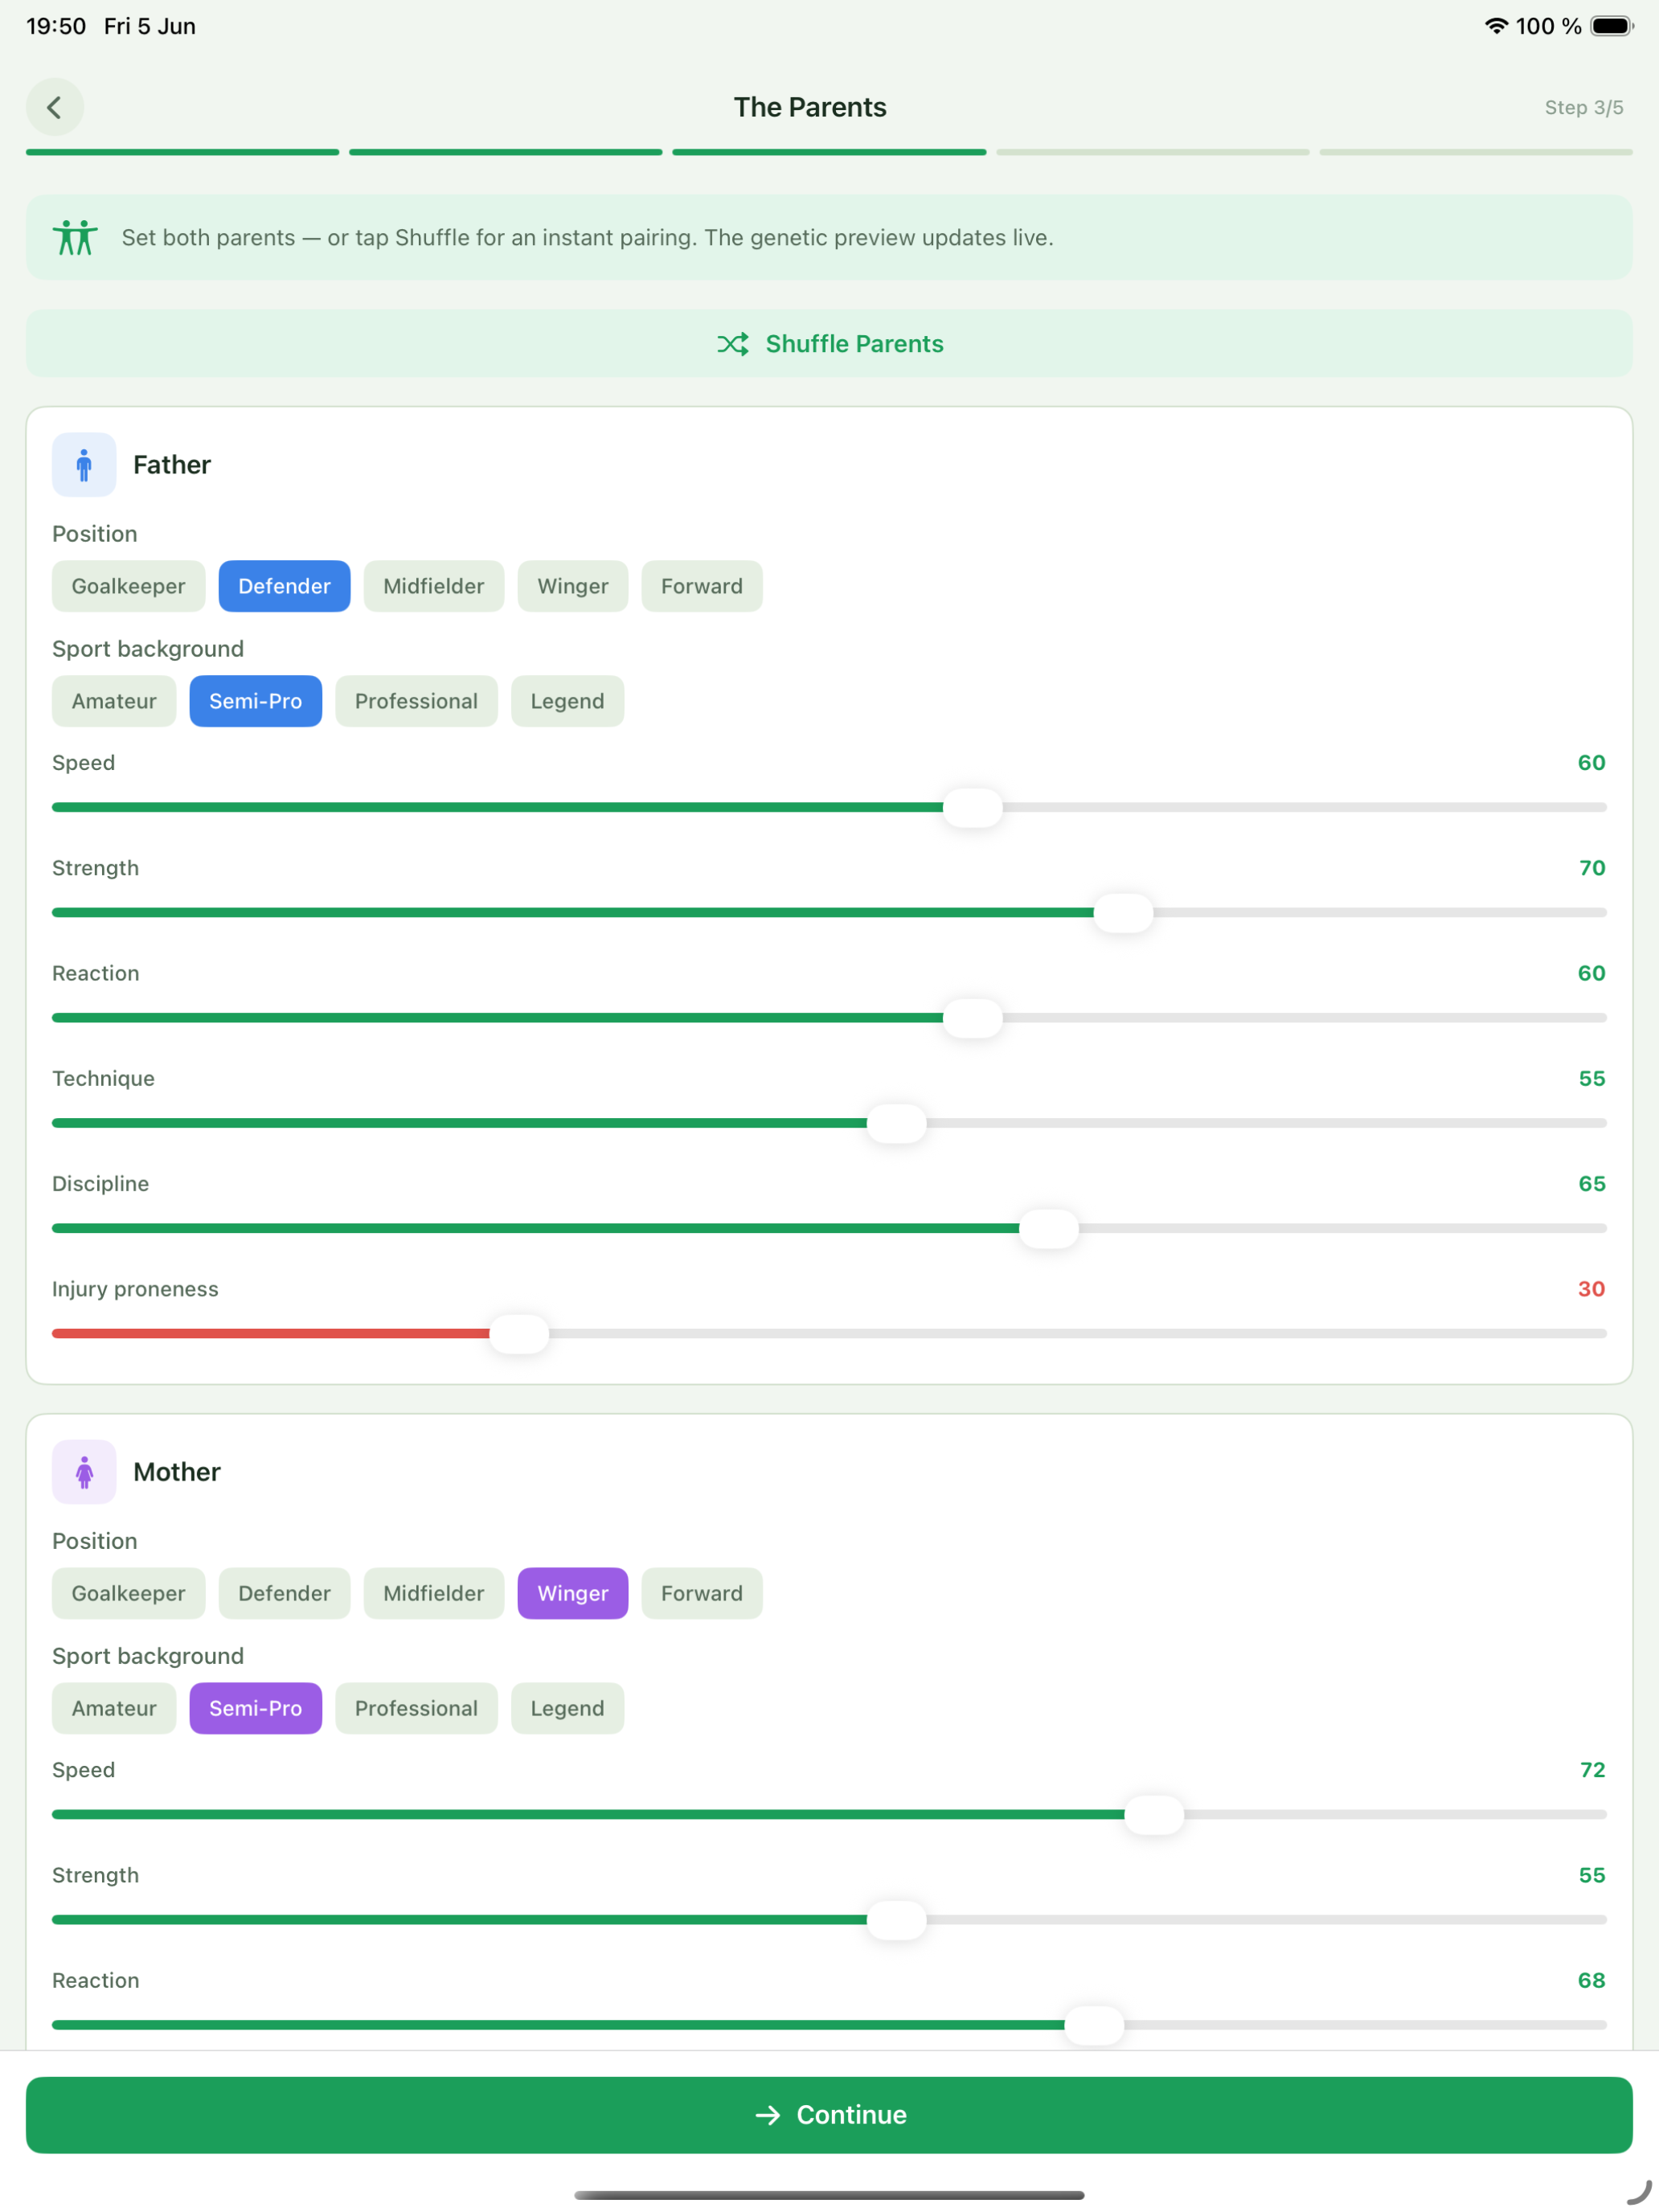This screenshot has height=2212, width=1659.
Task: Set Mother's sport background to Legend
Action: [567, 1708]
